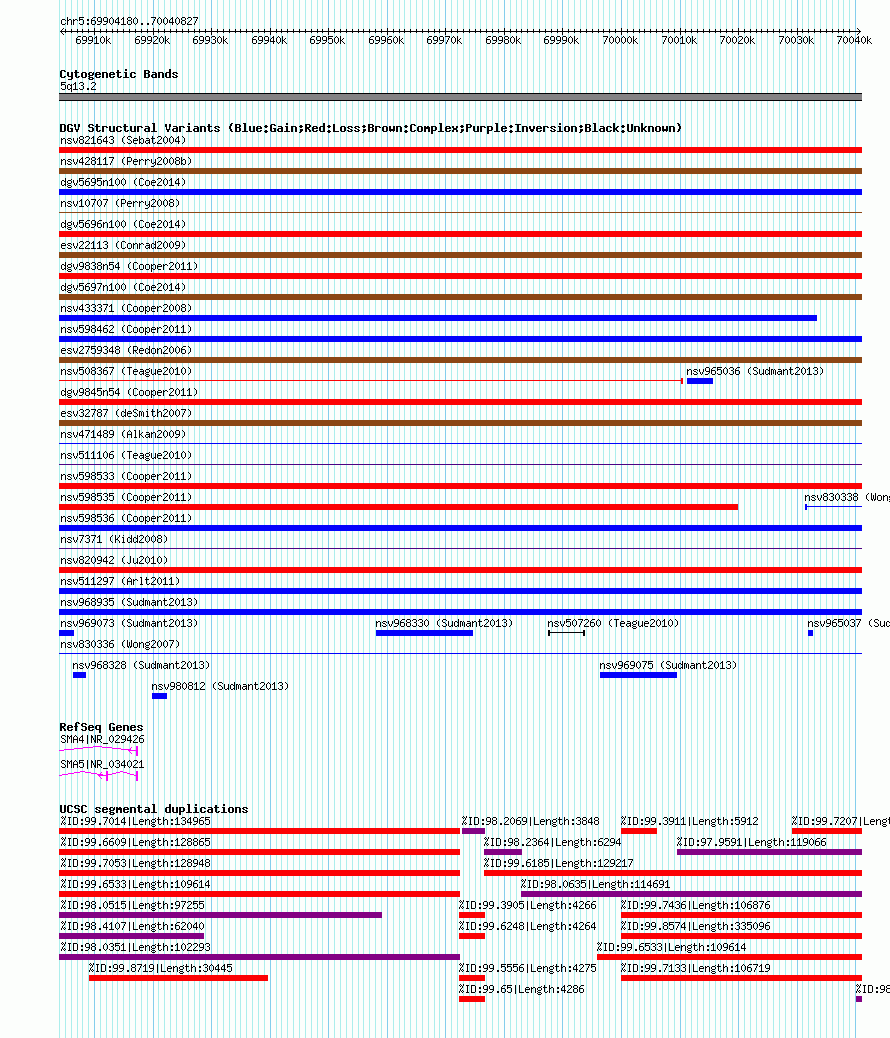Select the SMA5|NR_034021 gene glyph
The image size is (890, 1038).
click(99, 775)
